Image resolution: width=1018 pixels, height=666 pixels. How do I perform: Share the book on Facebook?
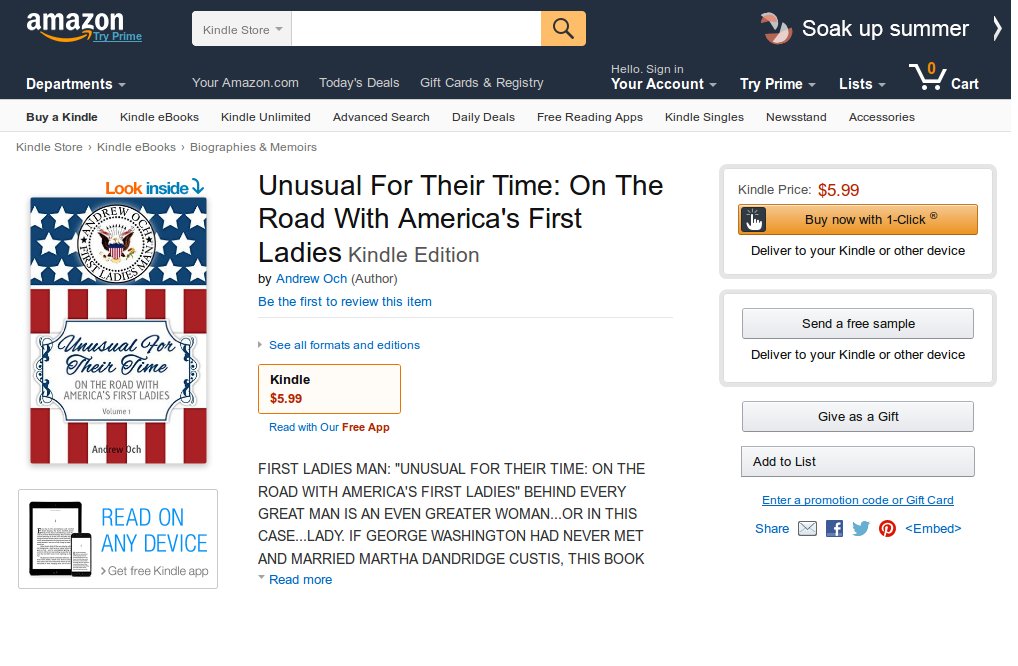pyautogui.click(x=834, y=529)
